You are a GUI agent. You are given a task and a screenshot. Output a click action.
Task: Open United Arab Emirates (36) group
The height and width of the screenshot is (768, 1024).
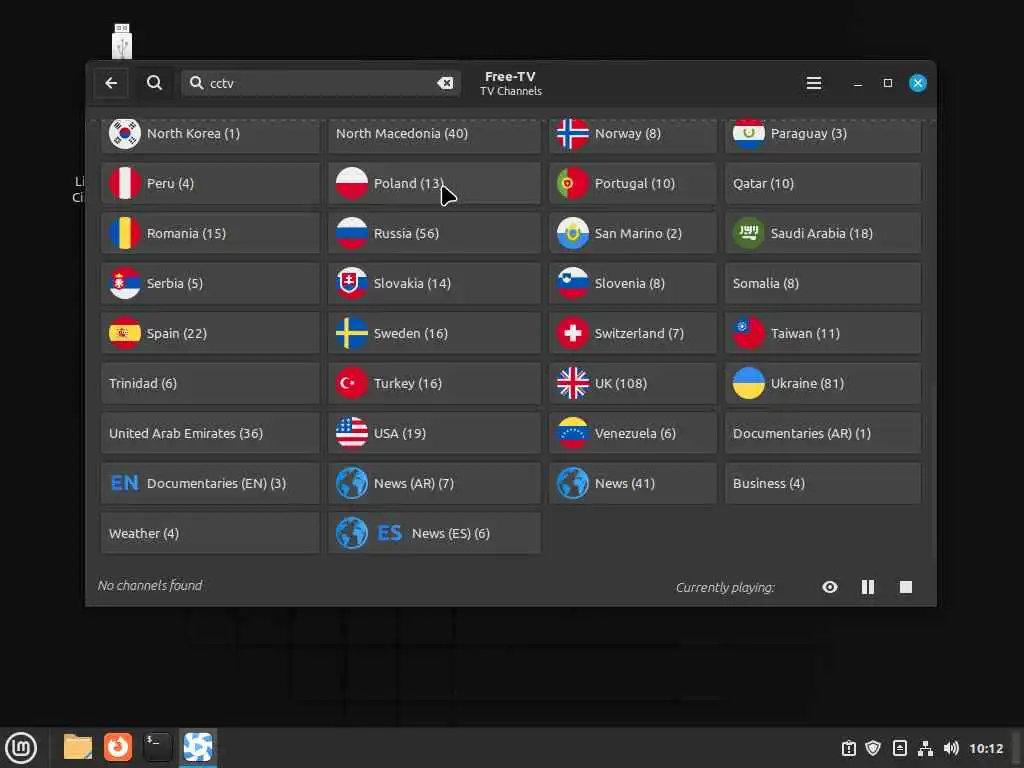210,433
